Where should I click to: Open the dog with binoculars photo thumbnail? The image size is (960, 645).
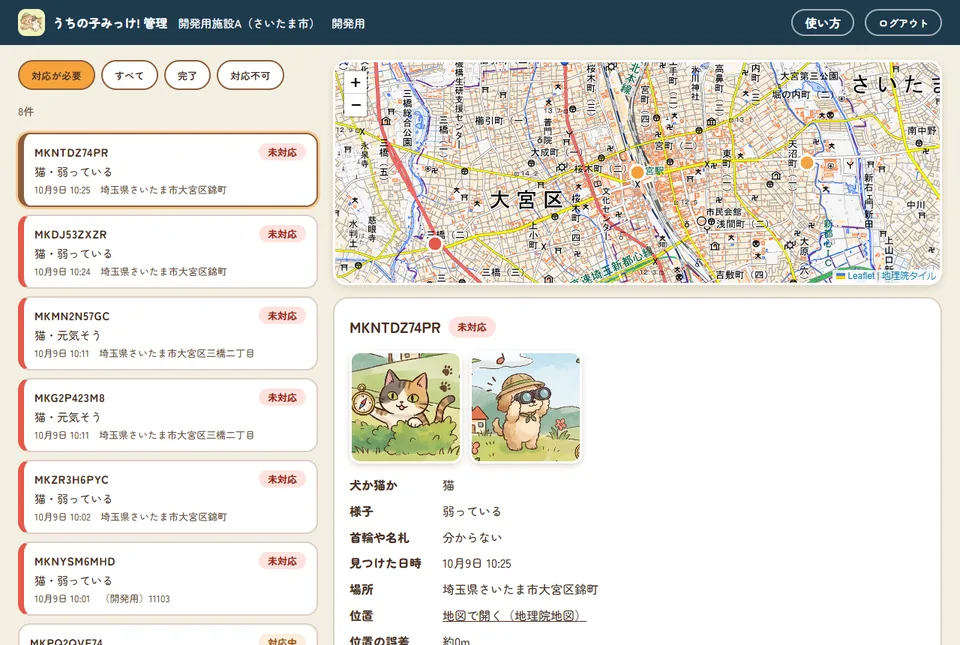[525, 407]
